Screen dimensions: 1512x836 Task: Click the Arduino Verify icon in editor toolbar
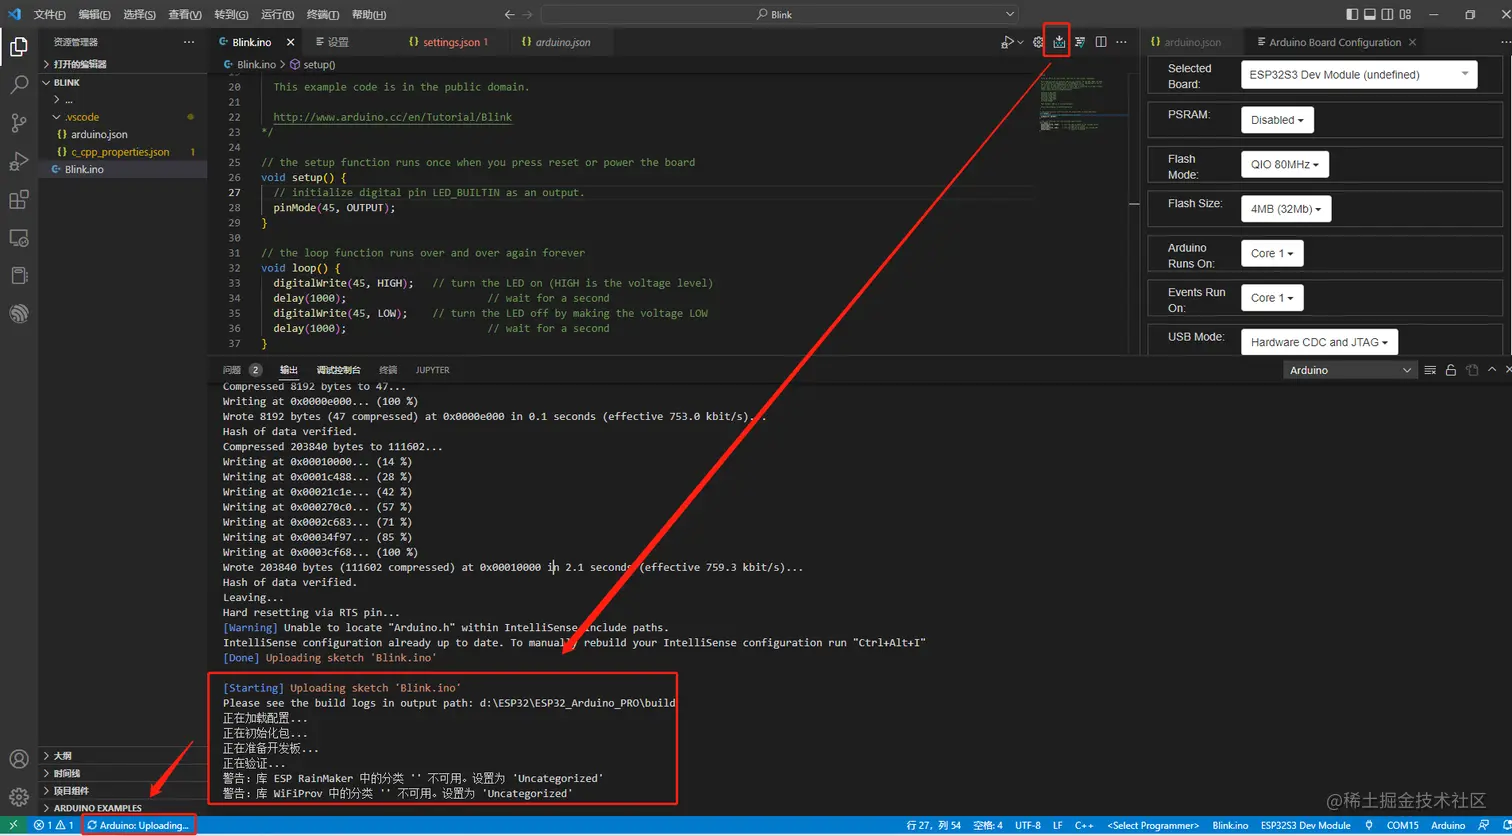1080,42
